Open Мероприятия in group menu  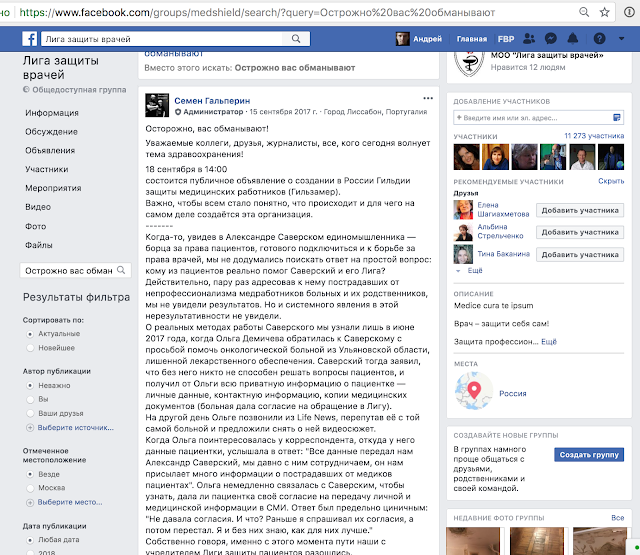tap(53, 188)
